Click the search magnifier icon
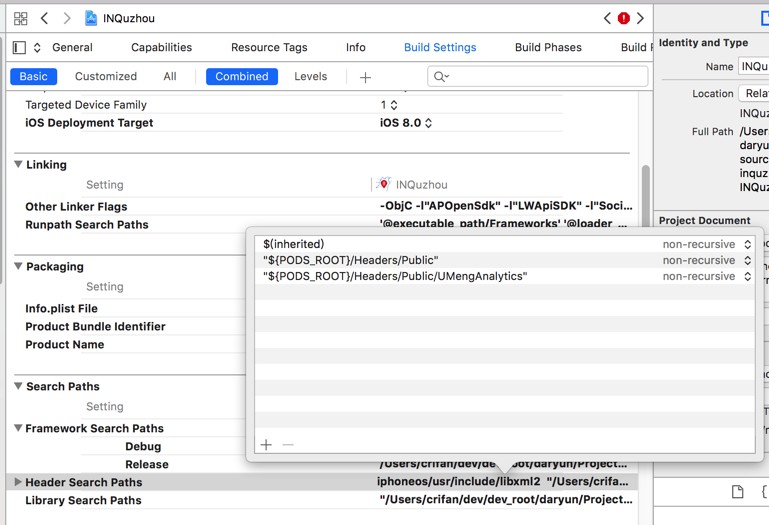The width and height of the screenshot is (769, 525). pyautogui.click(x=441, y=77)
